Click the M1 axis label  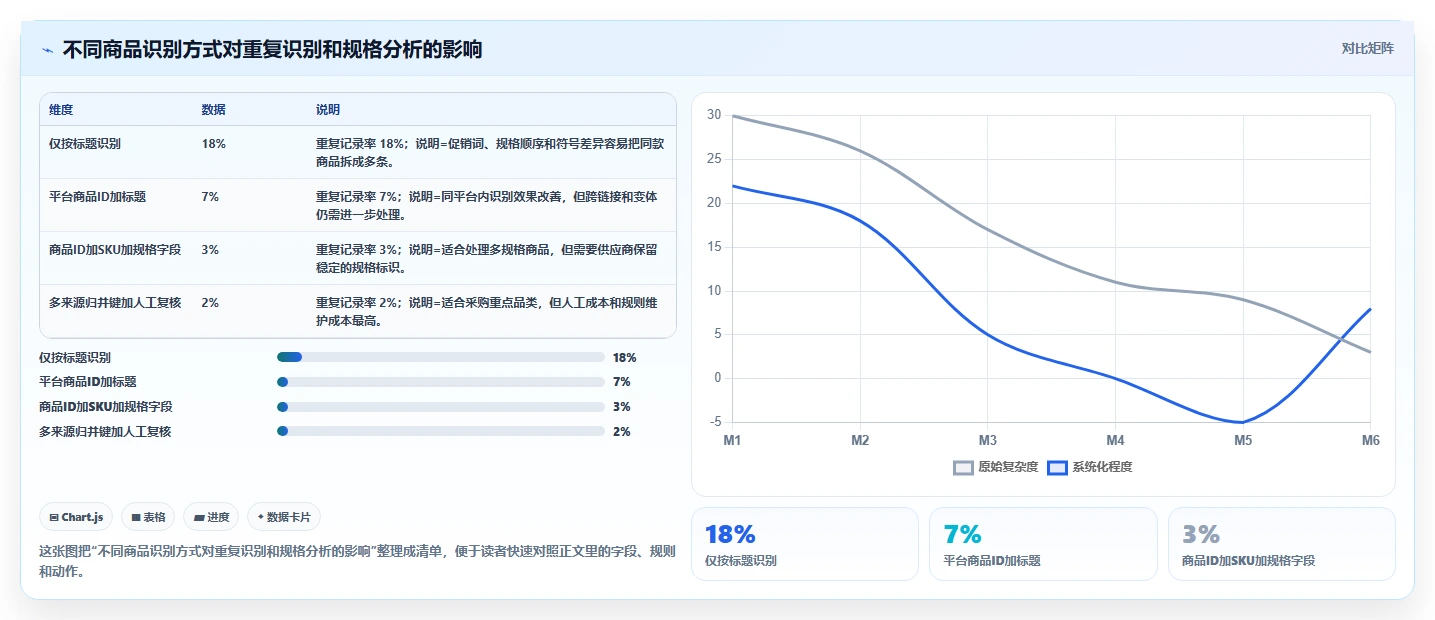coord(732,441)
